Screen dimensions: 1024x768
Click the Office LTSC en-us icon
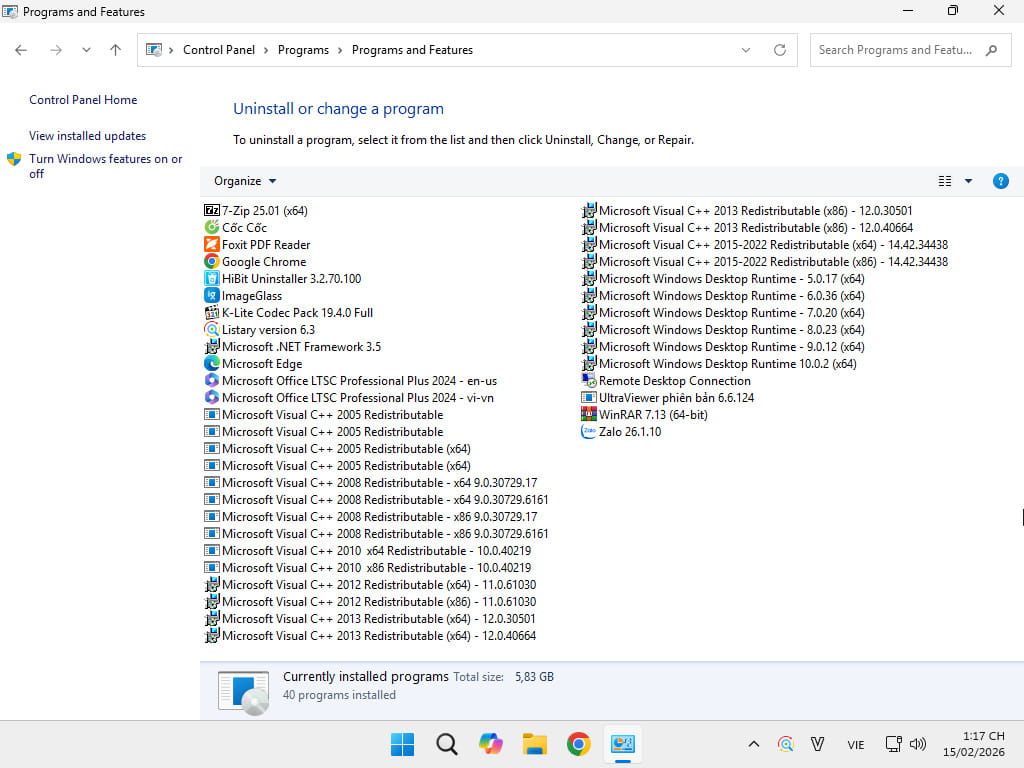point(212,380)
